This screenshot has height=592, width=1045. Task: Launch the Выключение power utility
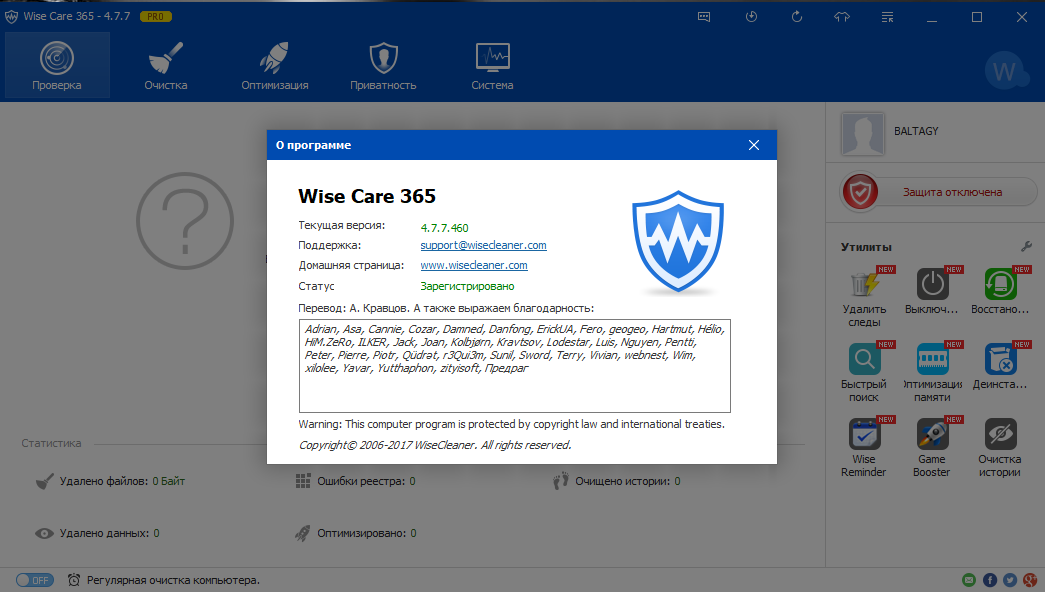(x=932, y=291)
